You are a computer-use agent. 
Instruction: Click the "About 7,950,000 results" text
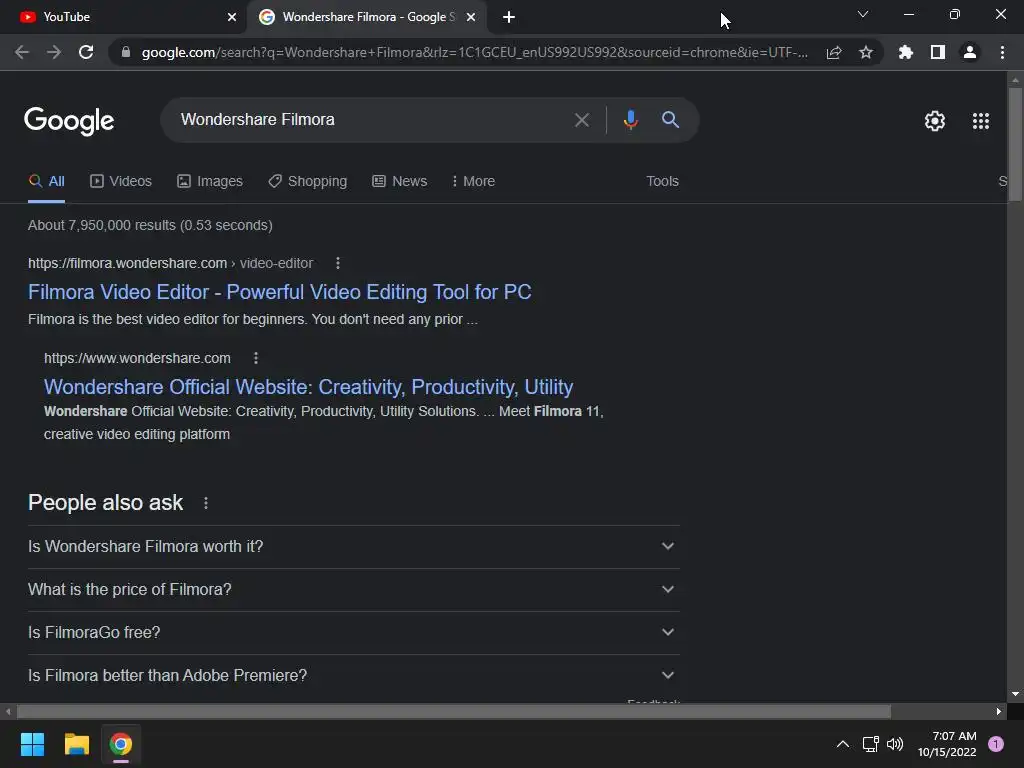click(x=150, y=225)
